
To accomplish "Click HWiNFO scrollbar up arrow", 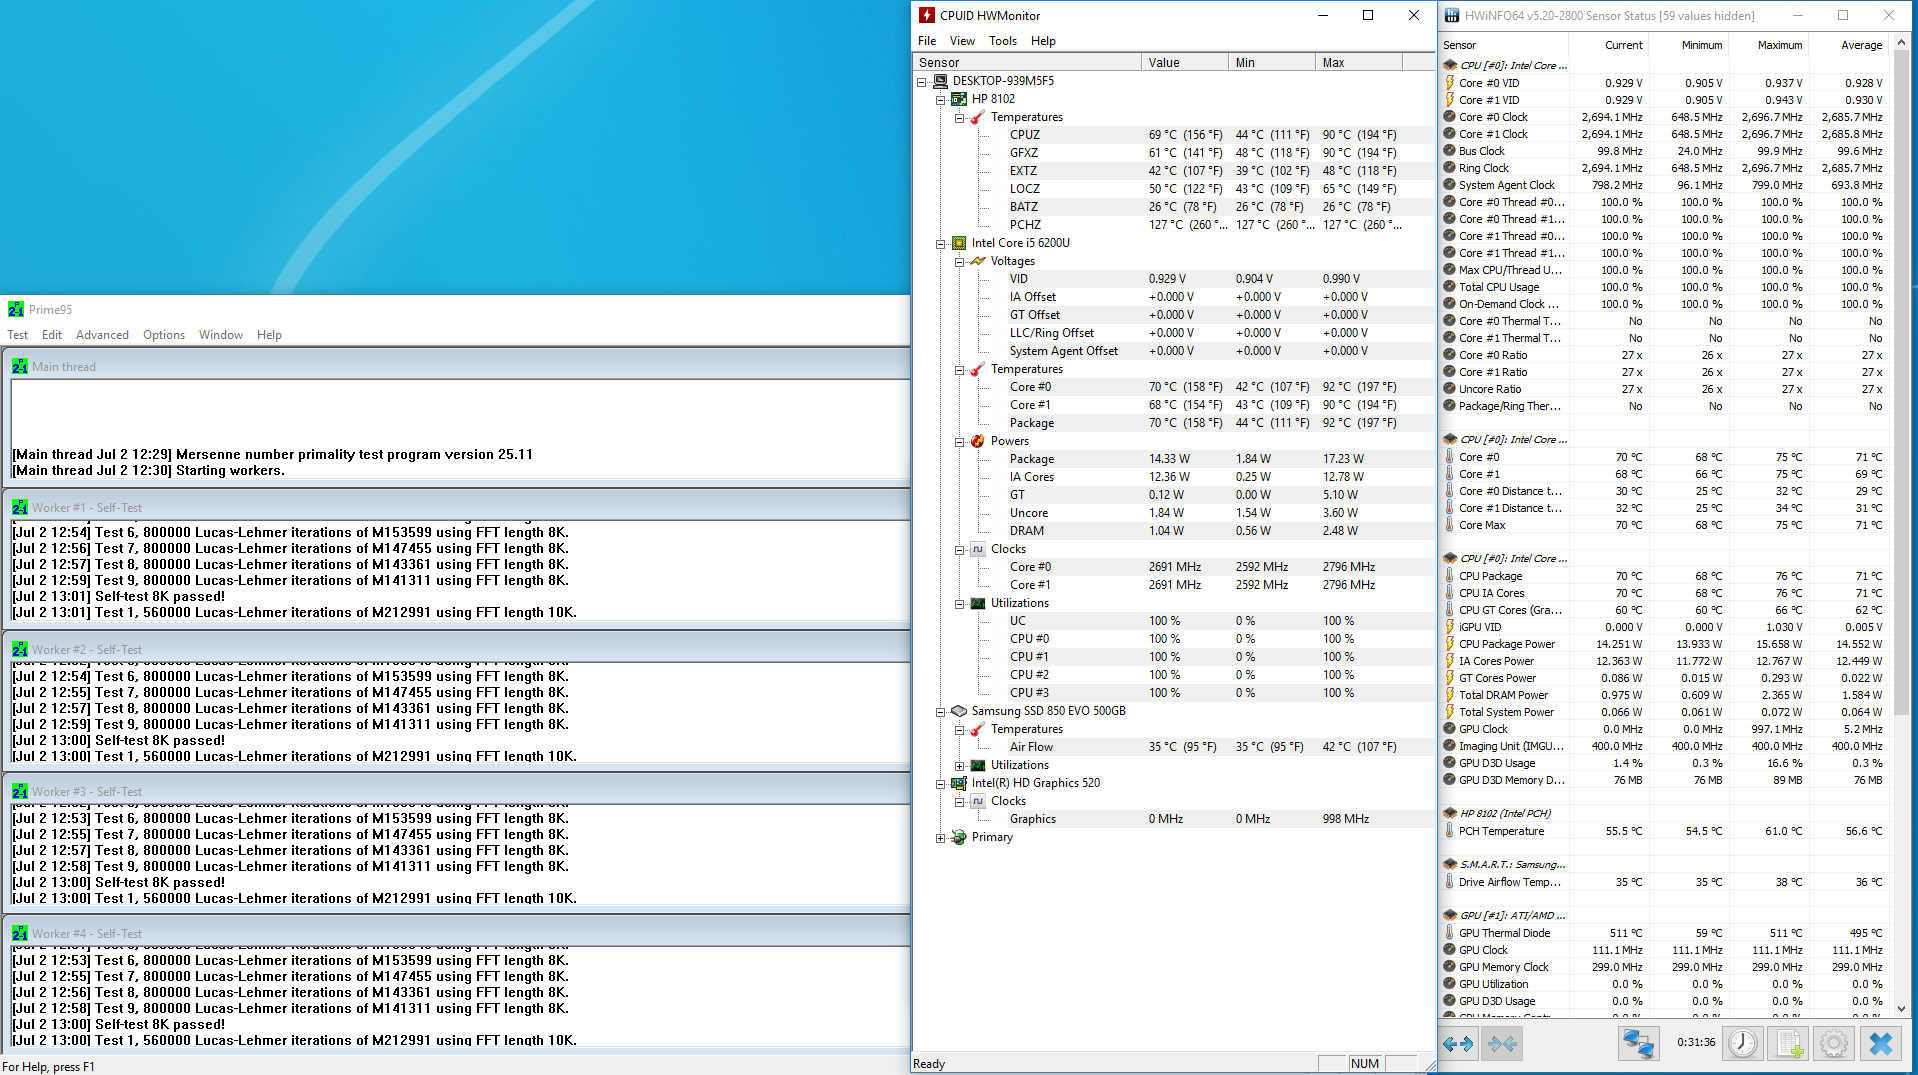I will click(1902, 43).
